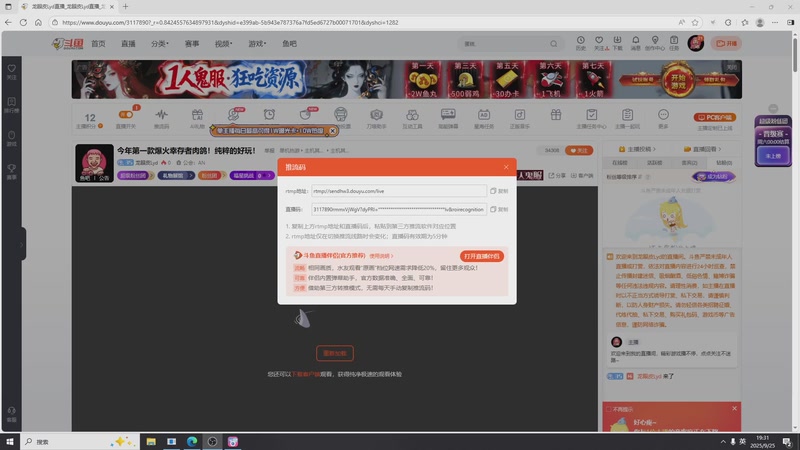Dismiss the orange daily-reward tooltip
Image resolution: width=800 pixels, height=450 pixels.
[332, 131]
